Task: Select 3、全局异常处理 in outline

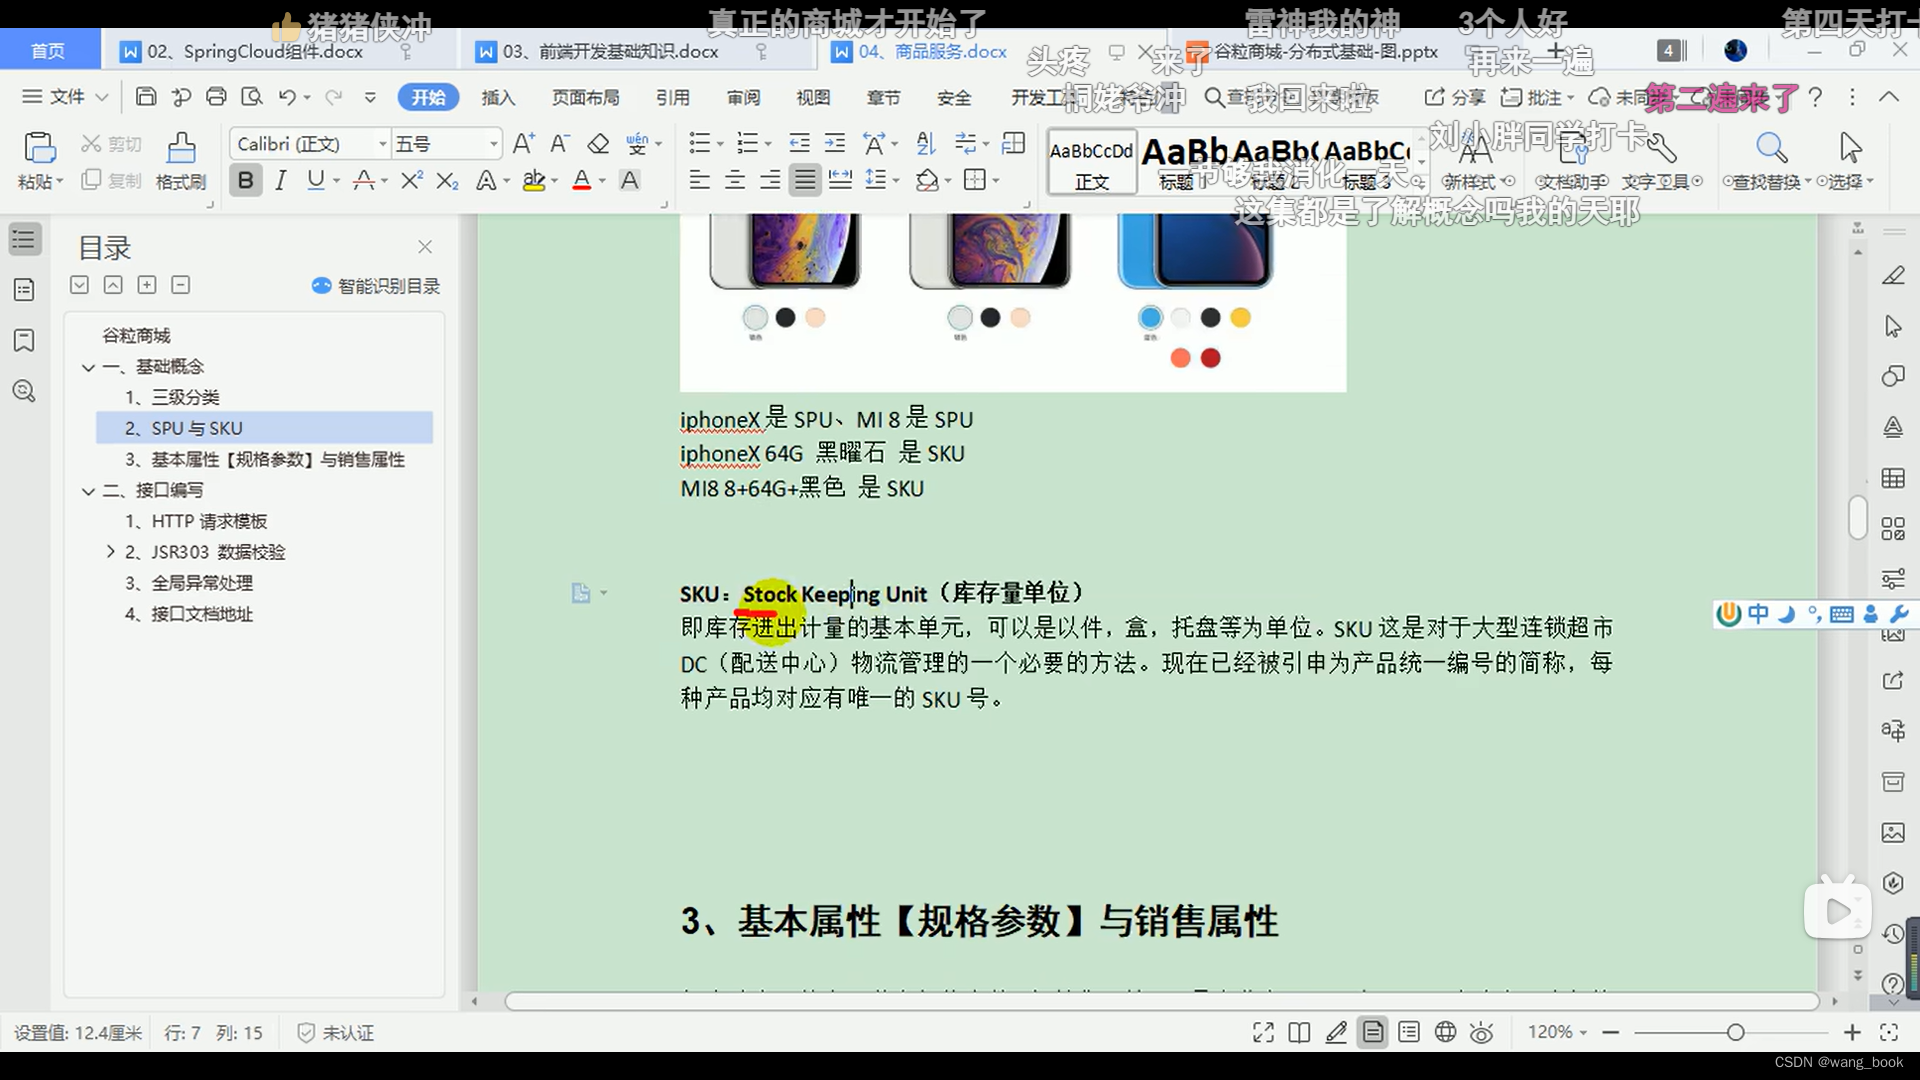Action: (x=189, y=583)
